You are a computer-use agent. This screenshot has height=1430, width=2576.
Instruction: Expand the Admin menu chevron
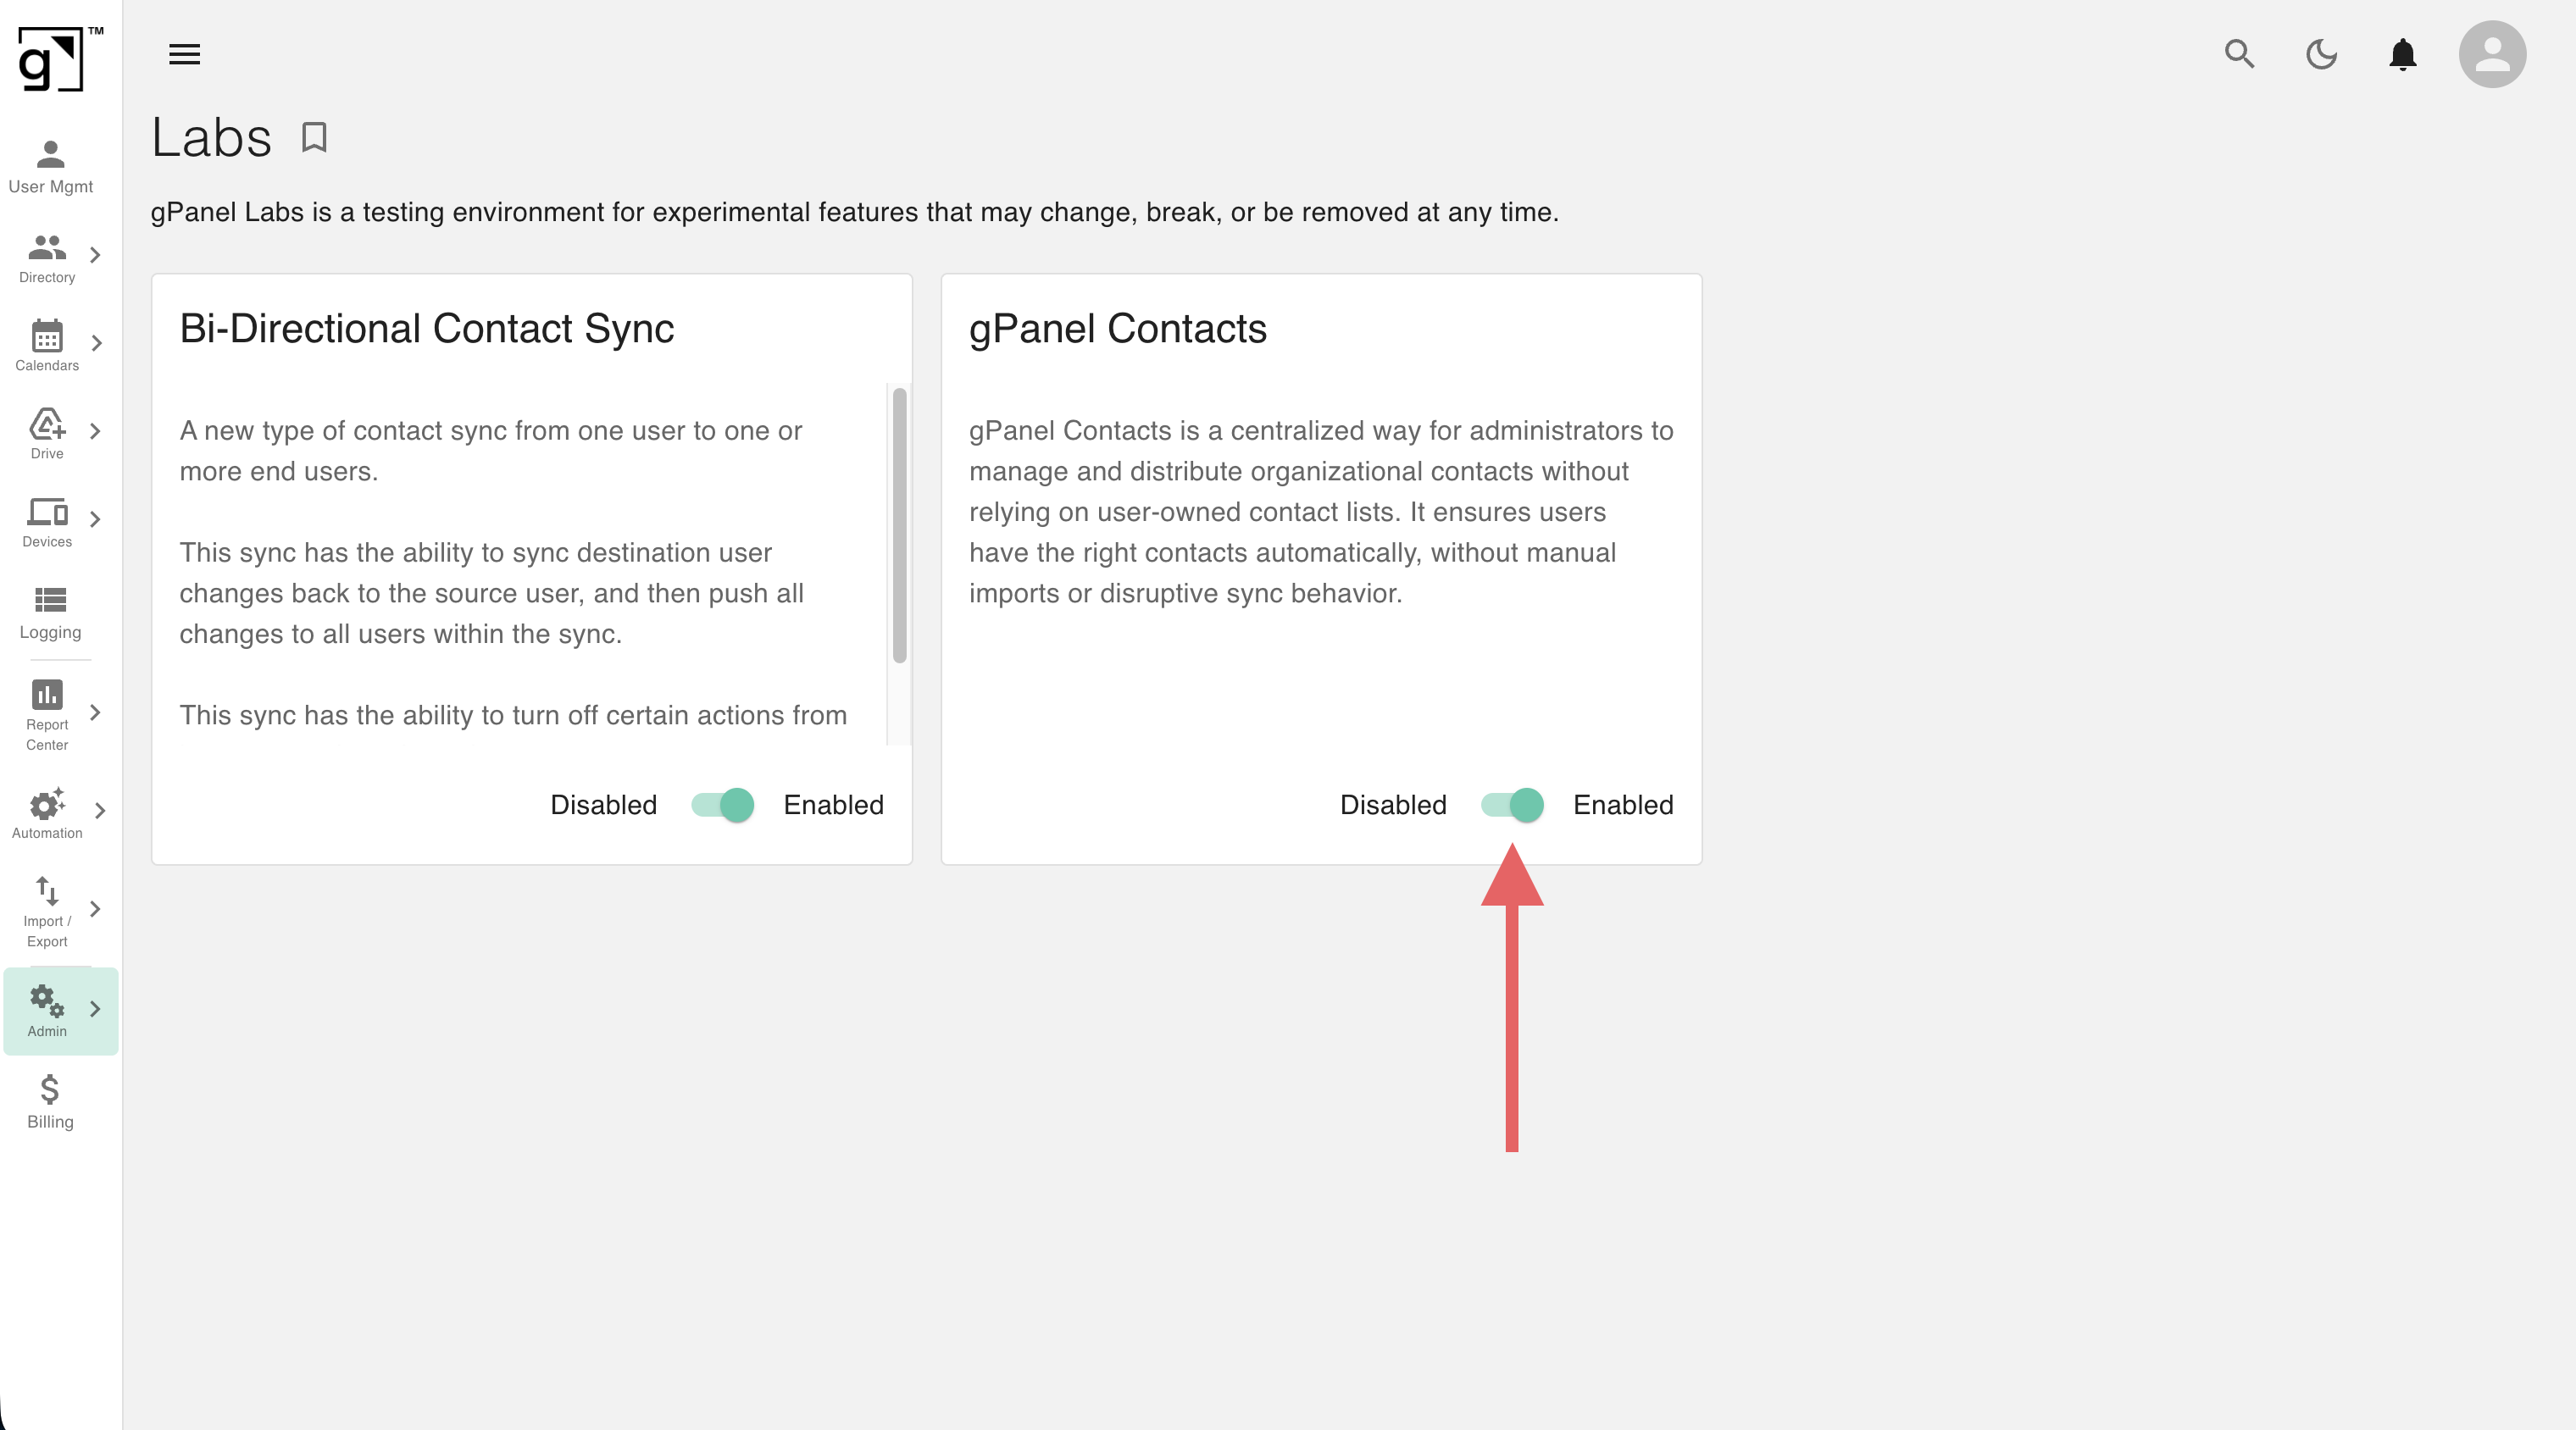pos(97,1009)
